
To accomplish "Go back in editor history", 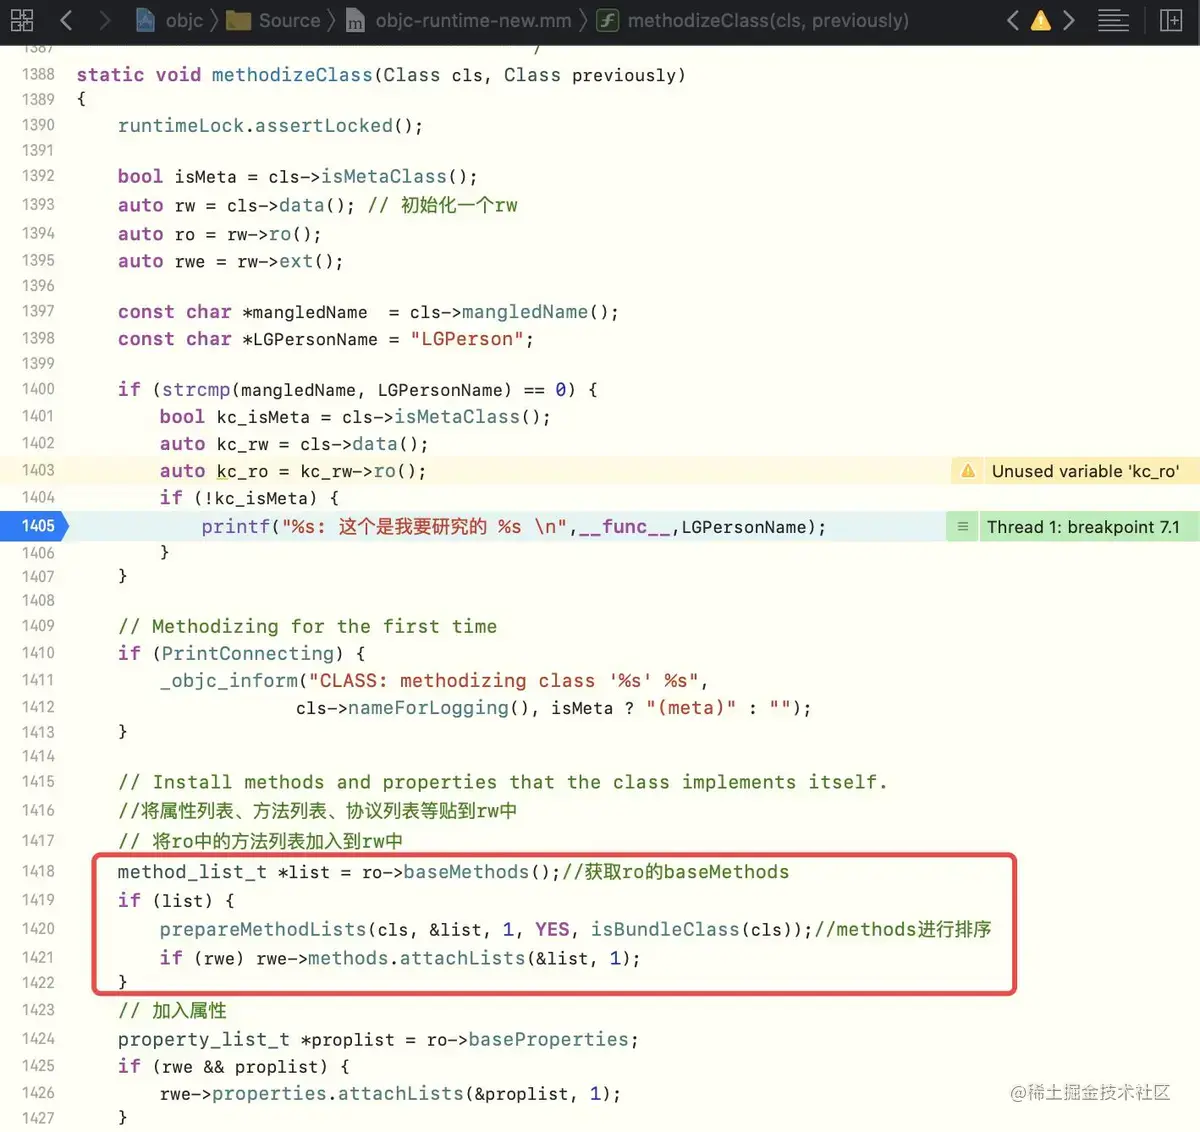I will 66,20.
